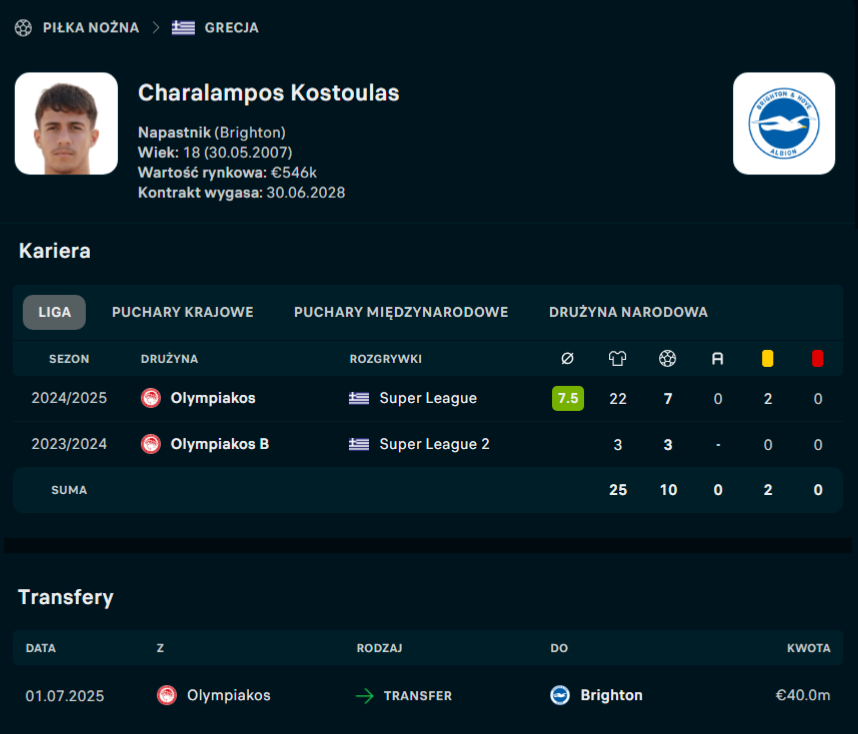Viewport: 858px width, 734px height.
Task: Click the Greek flag in the breadcrumb
Action: tap(183, 28)
